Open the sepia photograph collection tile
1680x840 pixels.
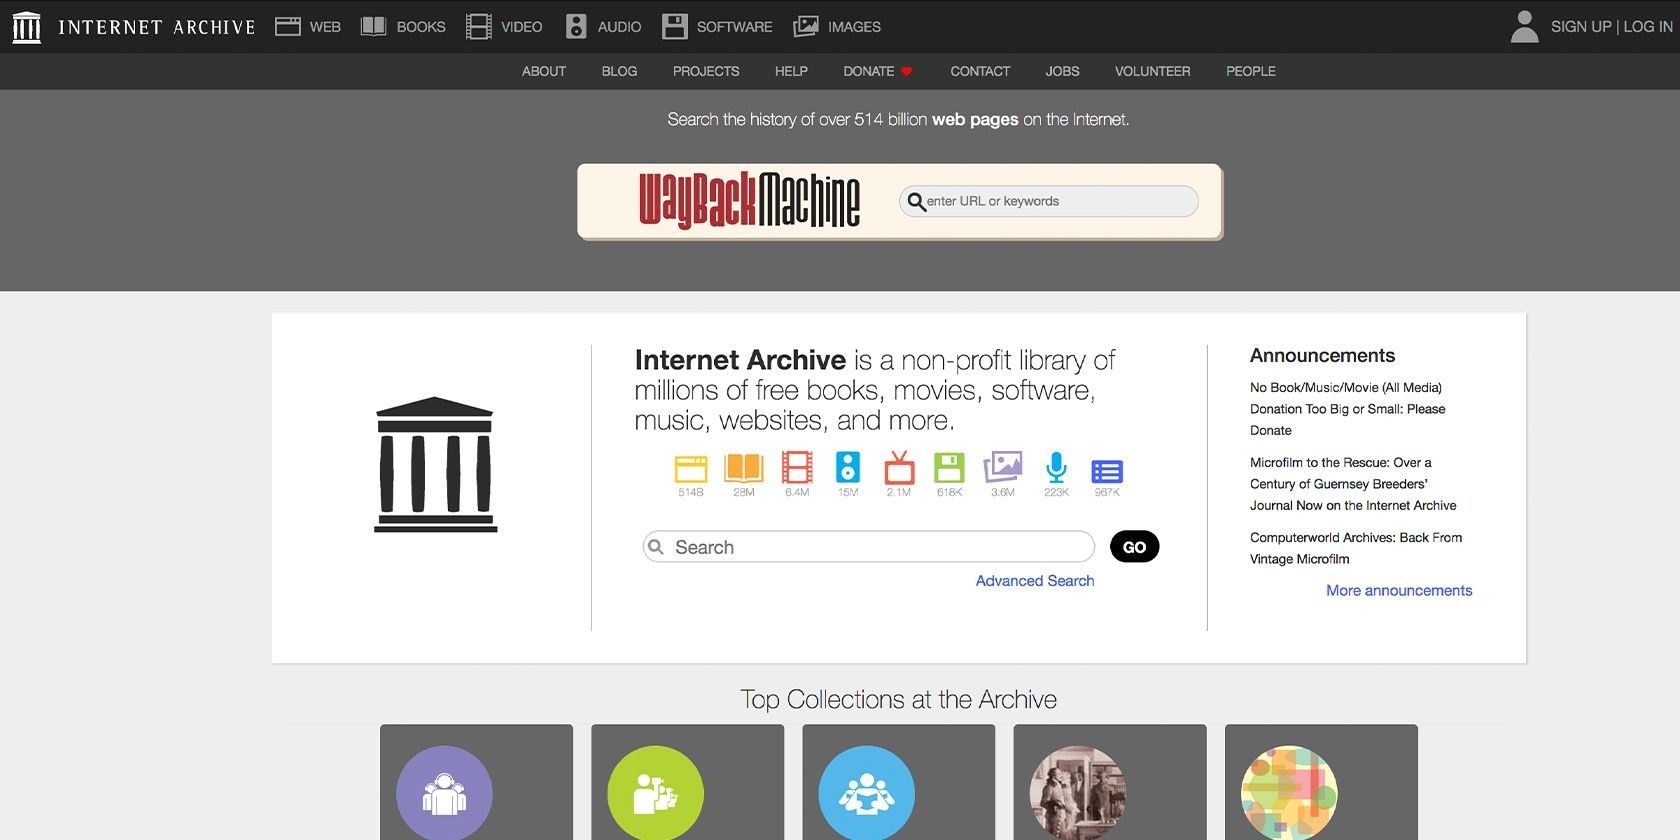[x=1110, y=782]
